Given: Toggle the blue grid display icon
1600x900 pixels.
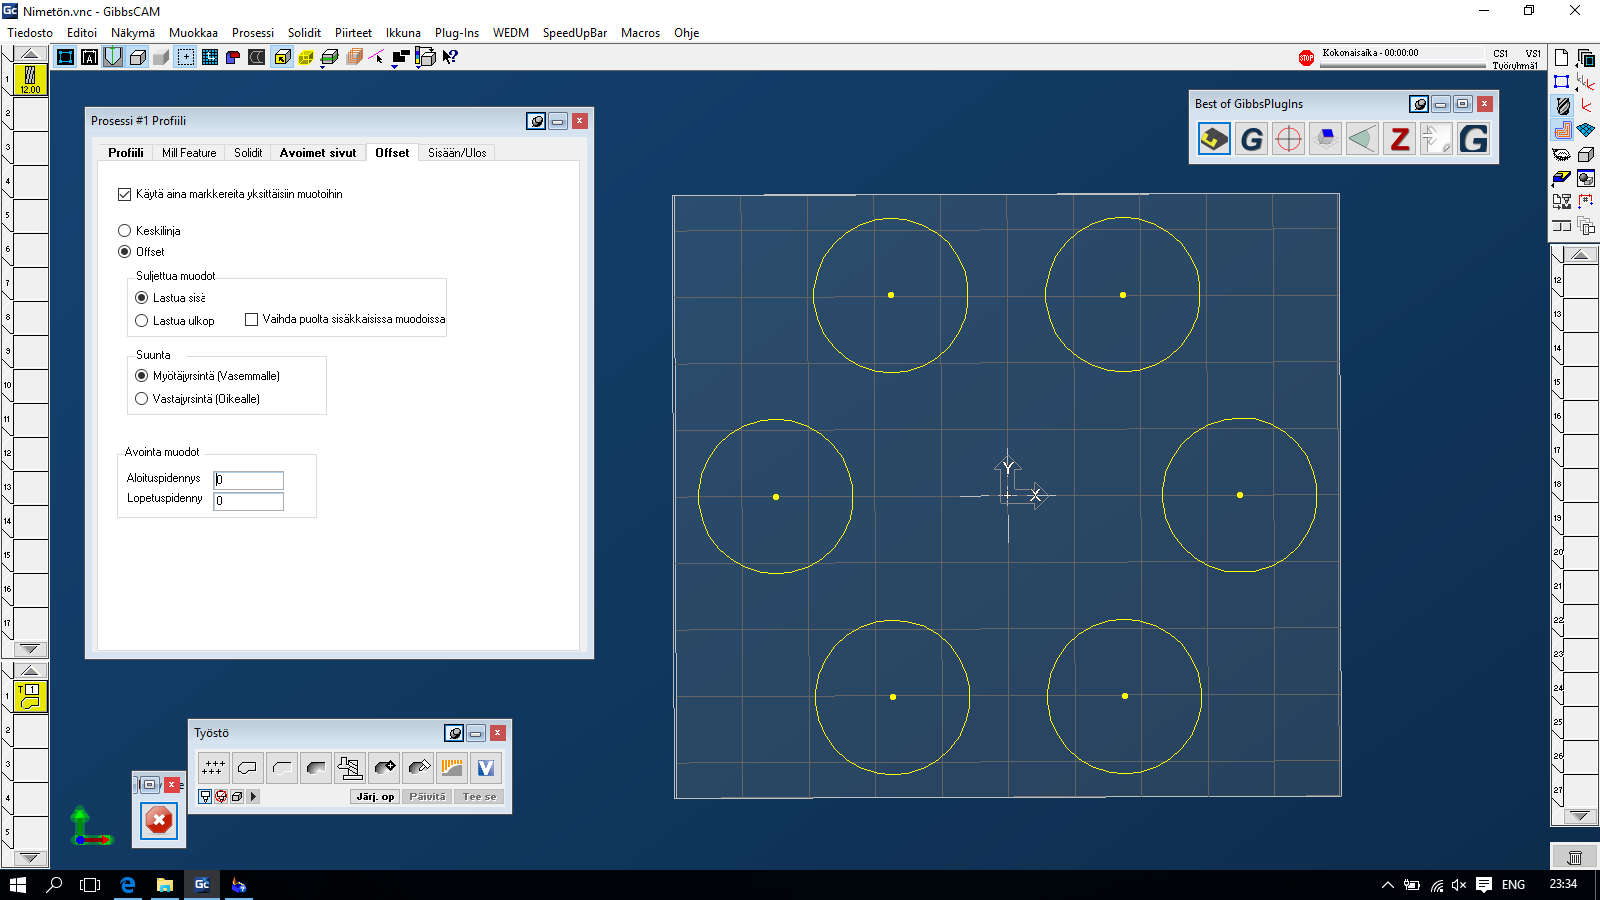Looking at the screenshot, I should coord(210,57).
